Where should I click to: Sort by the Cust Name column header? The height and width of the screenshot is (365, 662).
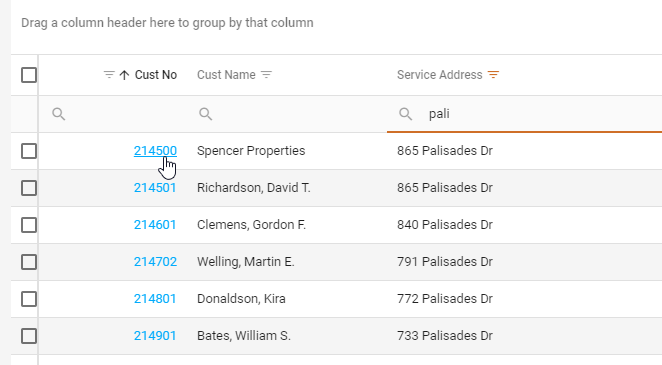tap(226, 75)
